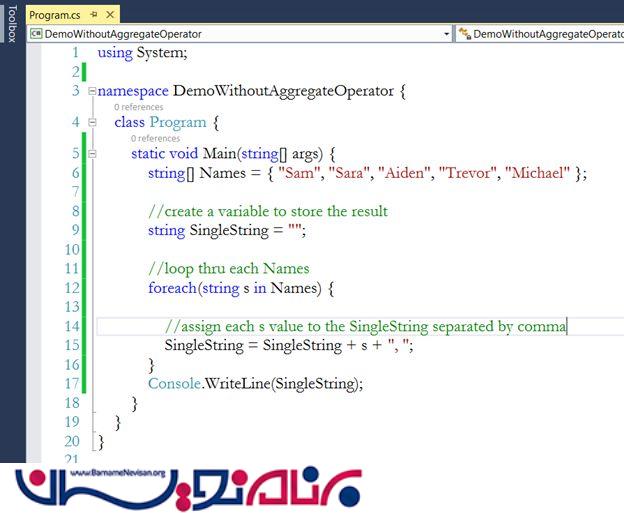
Task: Click '0 references' CodeLens above class Program
Action: (x=138, y=107)
